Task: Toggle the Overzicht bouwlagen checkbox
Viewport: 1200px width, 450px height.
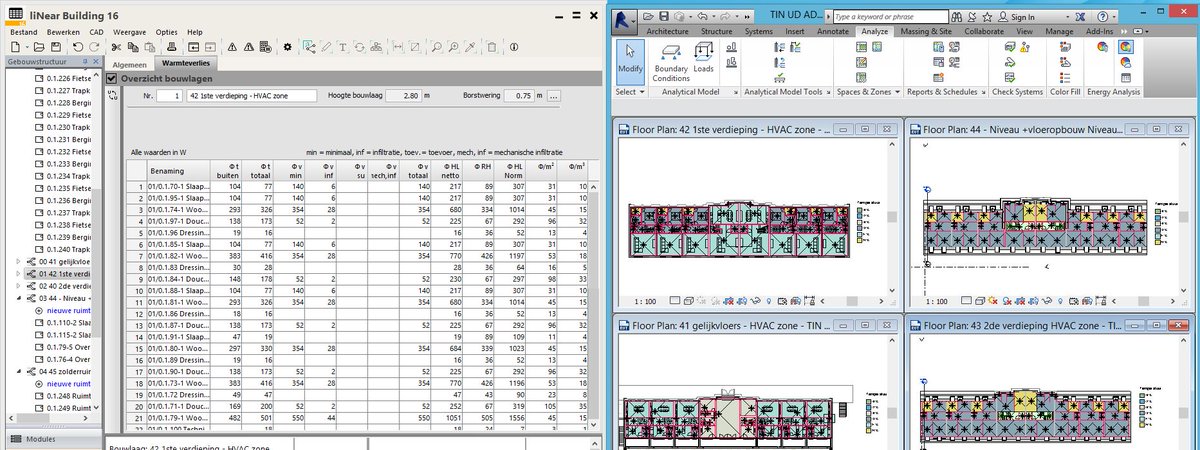Action: click(x=111, y=78)
